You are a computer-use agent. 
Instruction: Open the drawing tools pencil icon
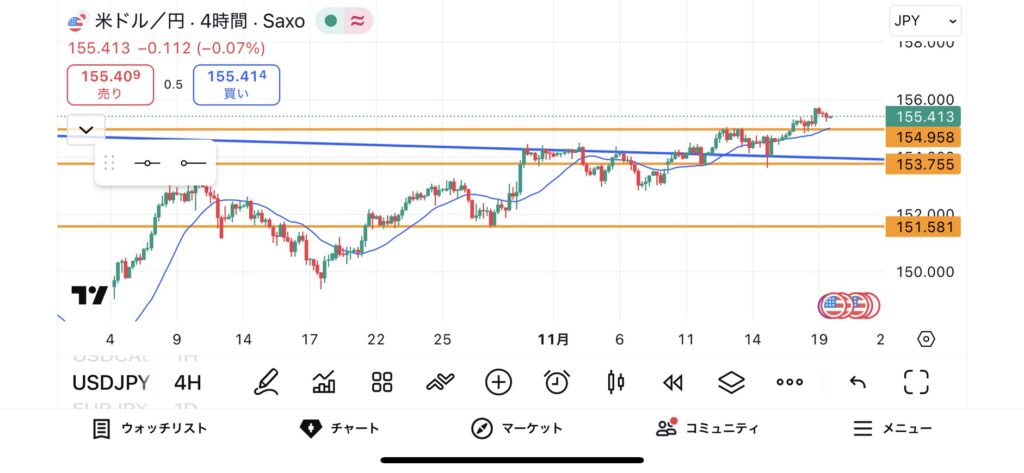tap(265, 381)
